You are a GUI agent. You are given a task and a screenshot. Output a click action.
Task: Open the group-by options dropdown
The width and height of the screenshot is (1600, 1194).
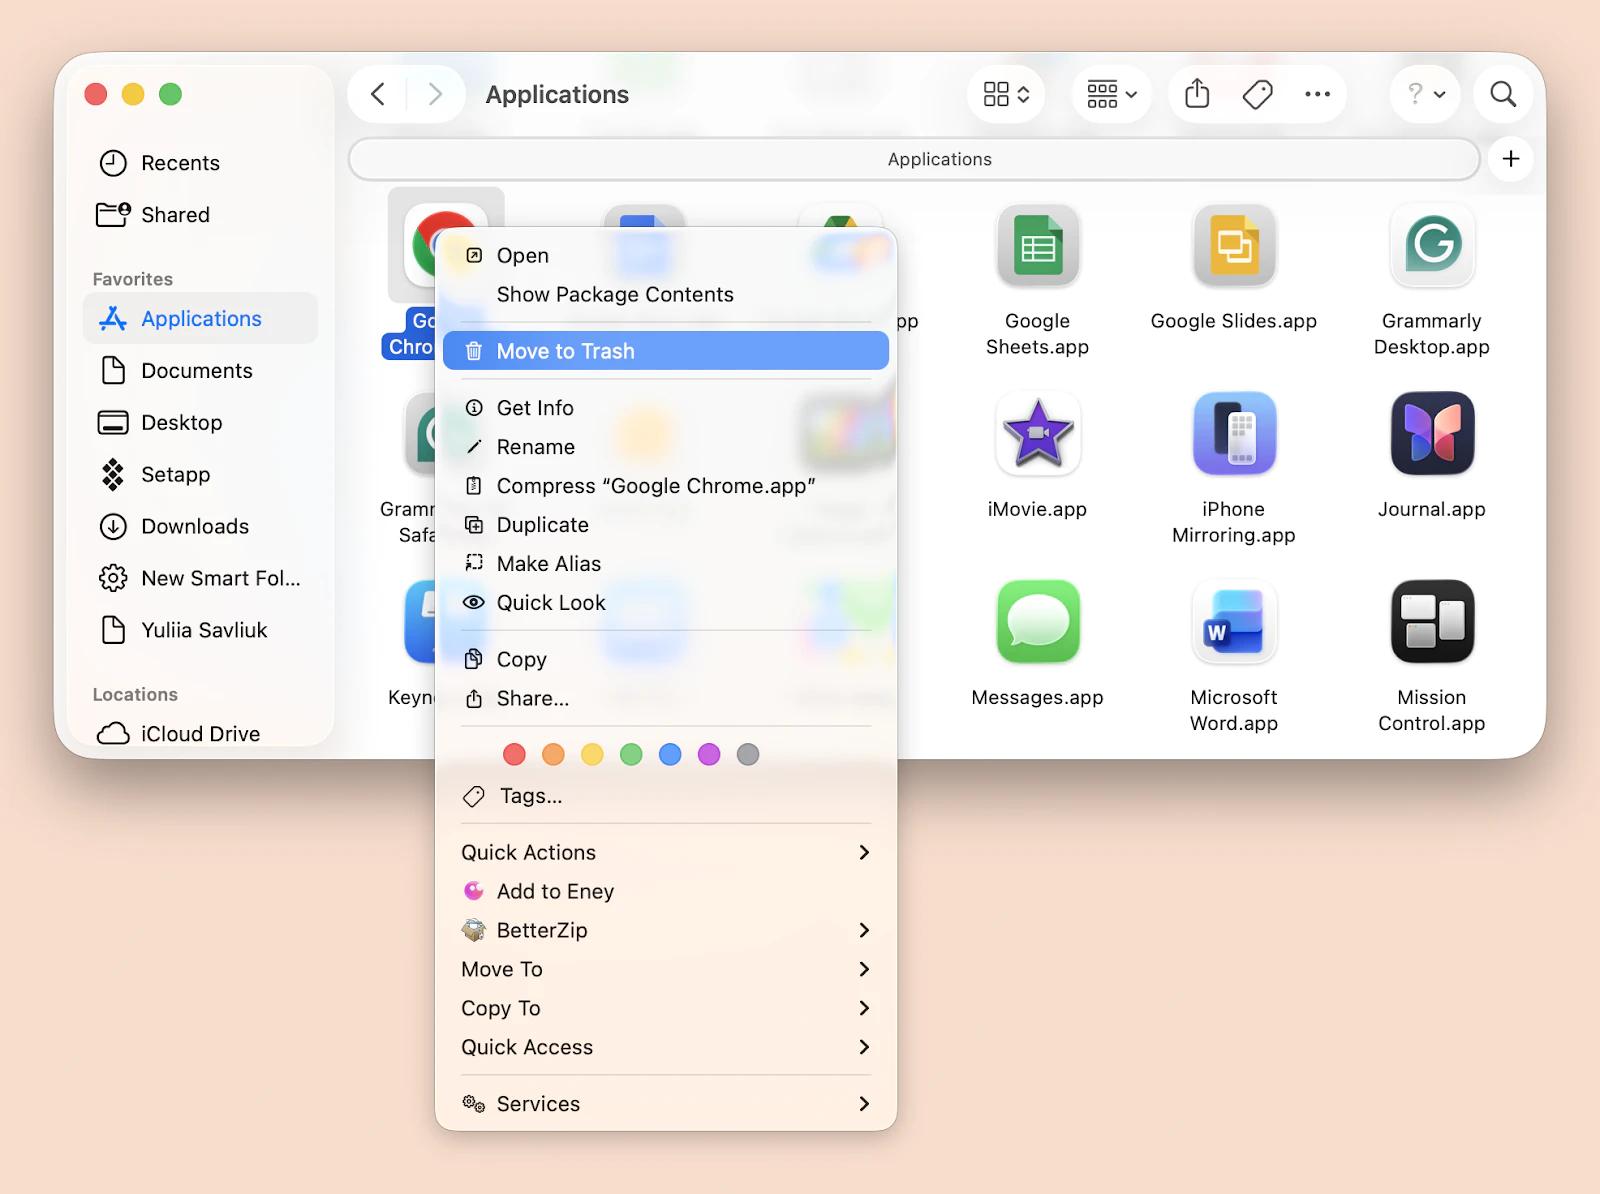click(1112, 94)
